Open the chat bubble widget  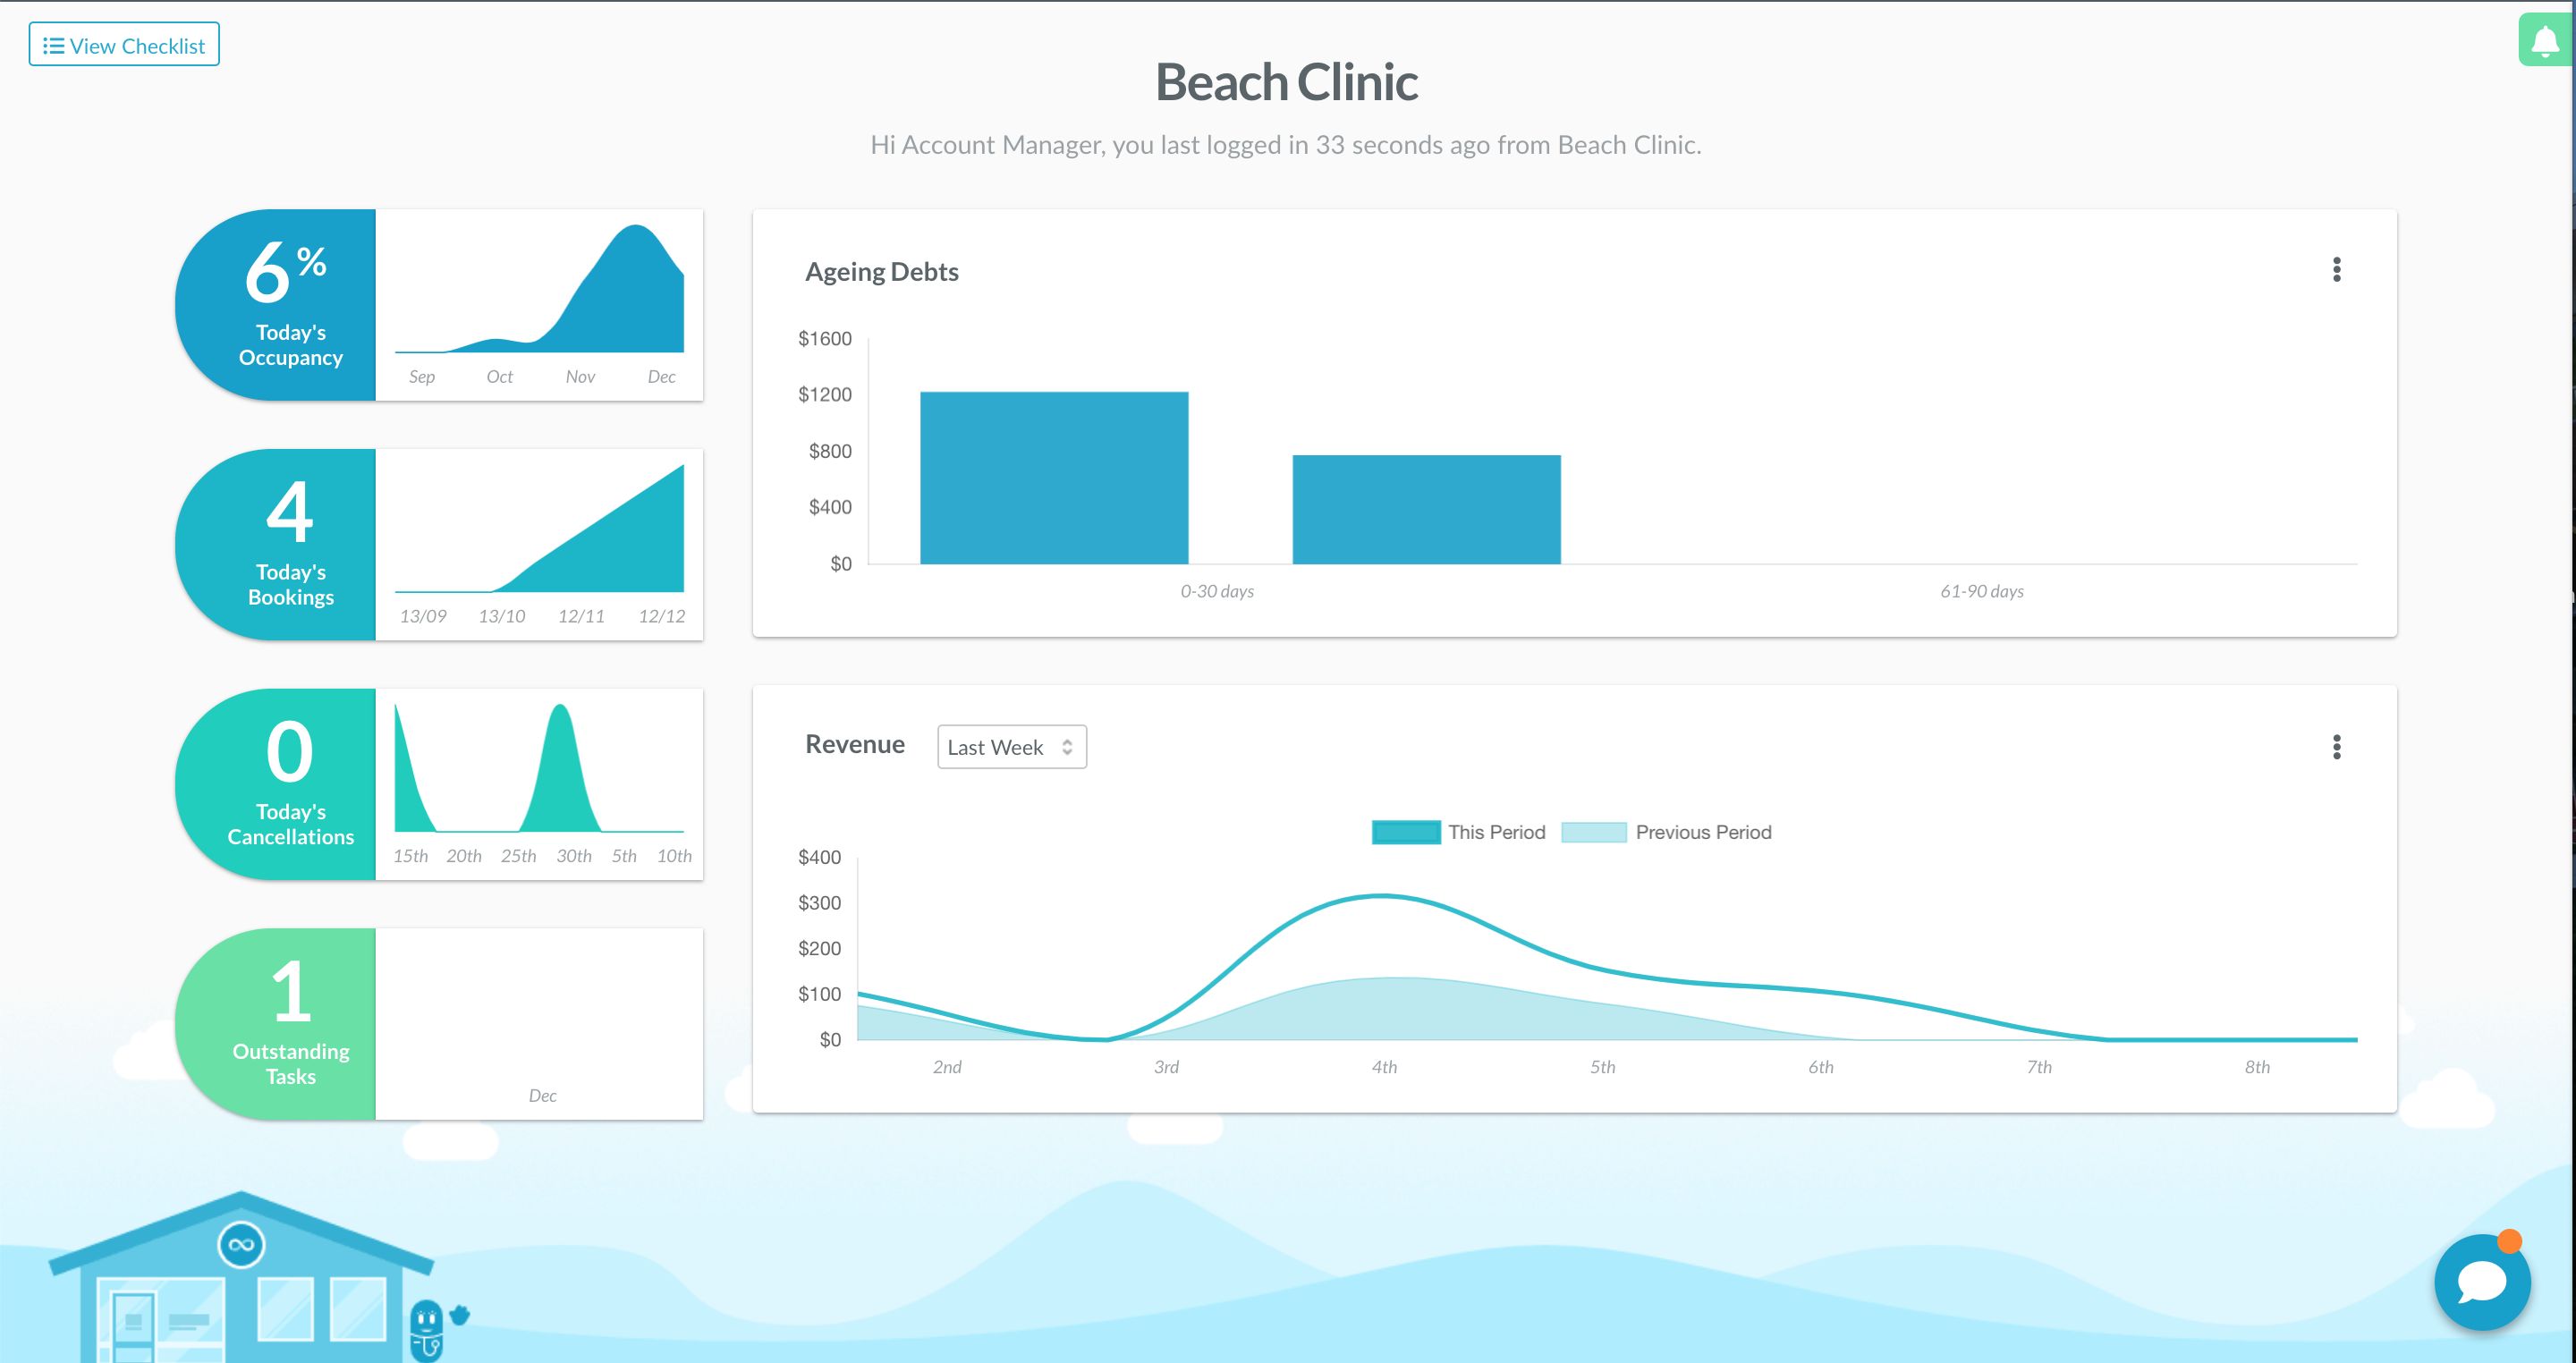coord(2481,1281)
